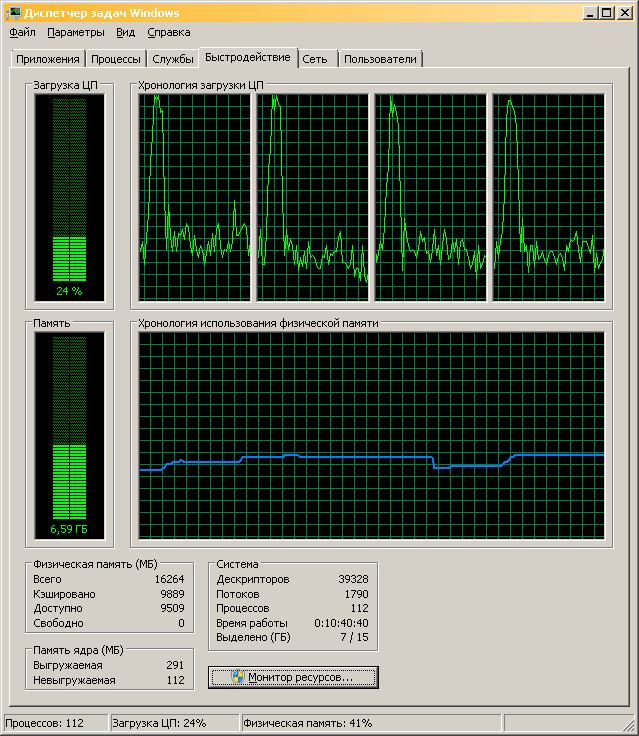Click the window resize grip in status bar
The width and height of the screenshot is (639, 736).
coord(627,725)
